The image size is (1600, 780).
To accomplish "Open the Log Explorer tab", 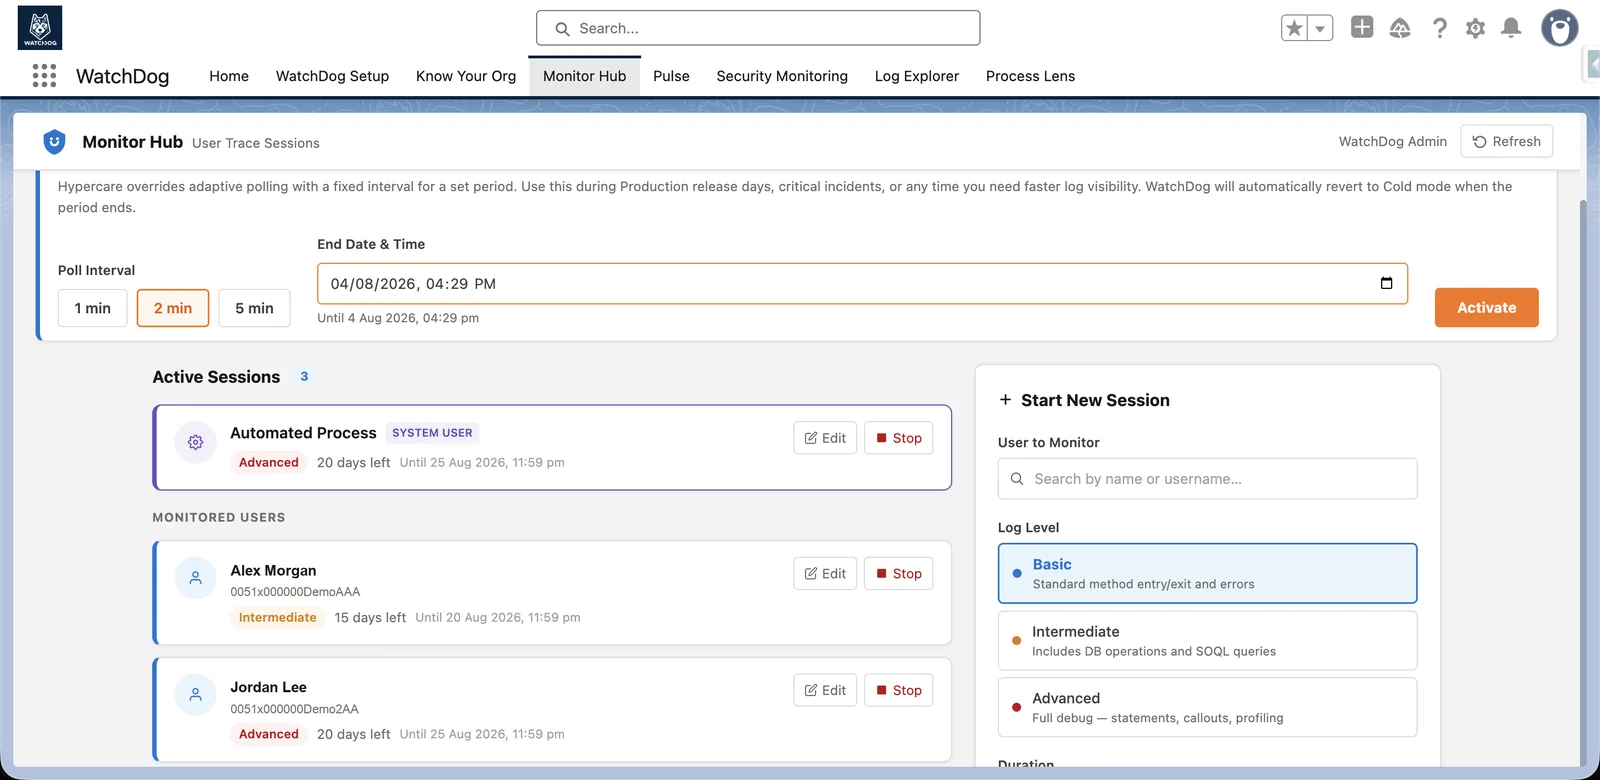I will [x=916, y=76].
